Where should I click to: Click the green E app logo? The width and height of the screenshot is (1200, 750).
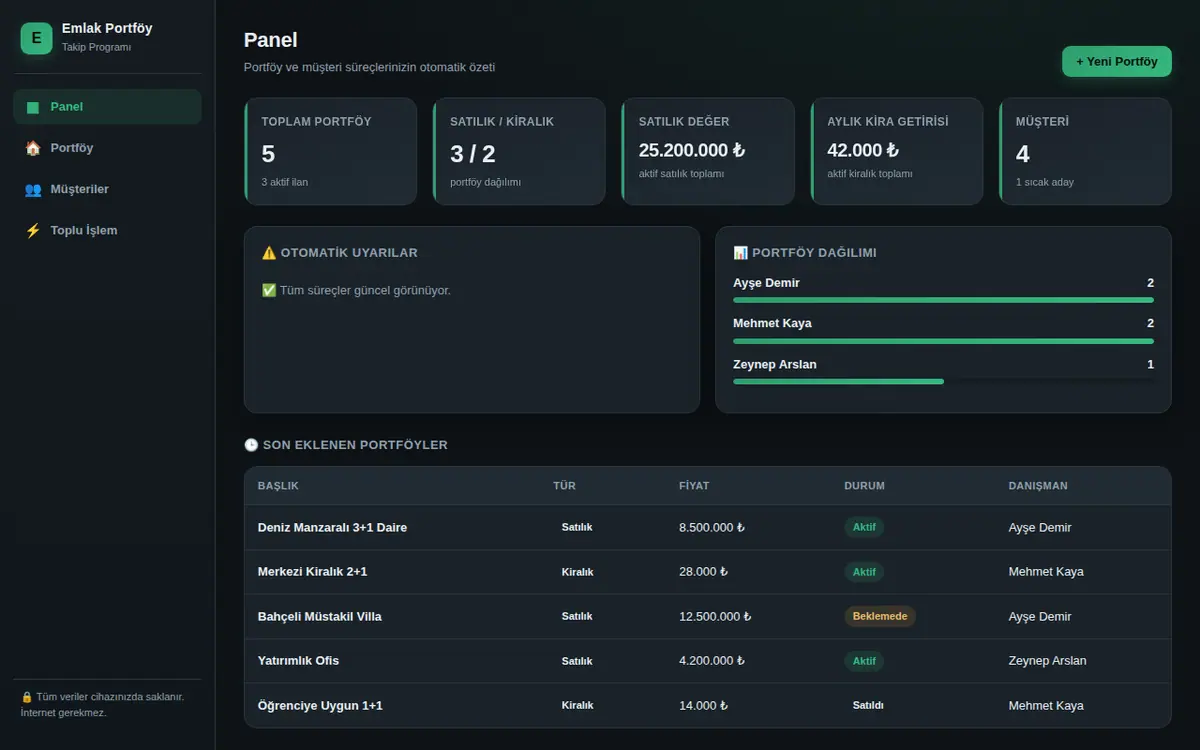click(36, 38)
